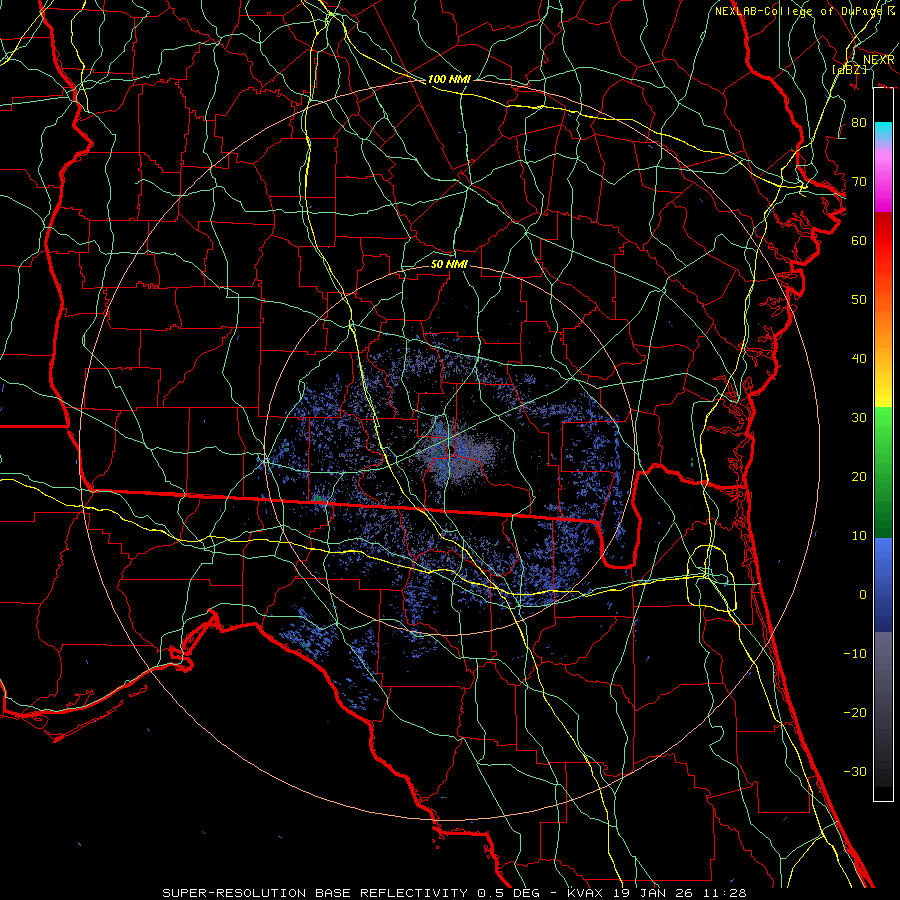This screenshot has height=900, width=900.
Task: Click the 50 value on the color scale
Action: coord(859,300)
